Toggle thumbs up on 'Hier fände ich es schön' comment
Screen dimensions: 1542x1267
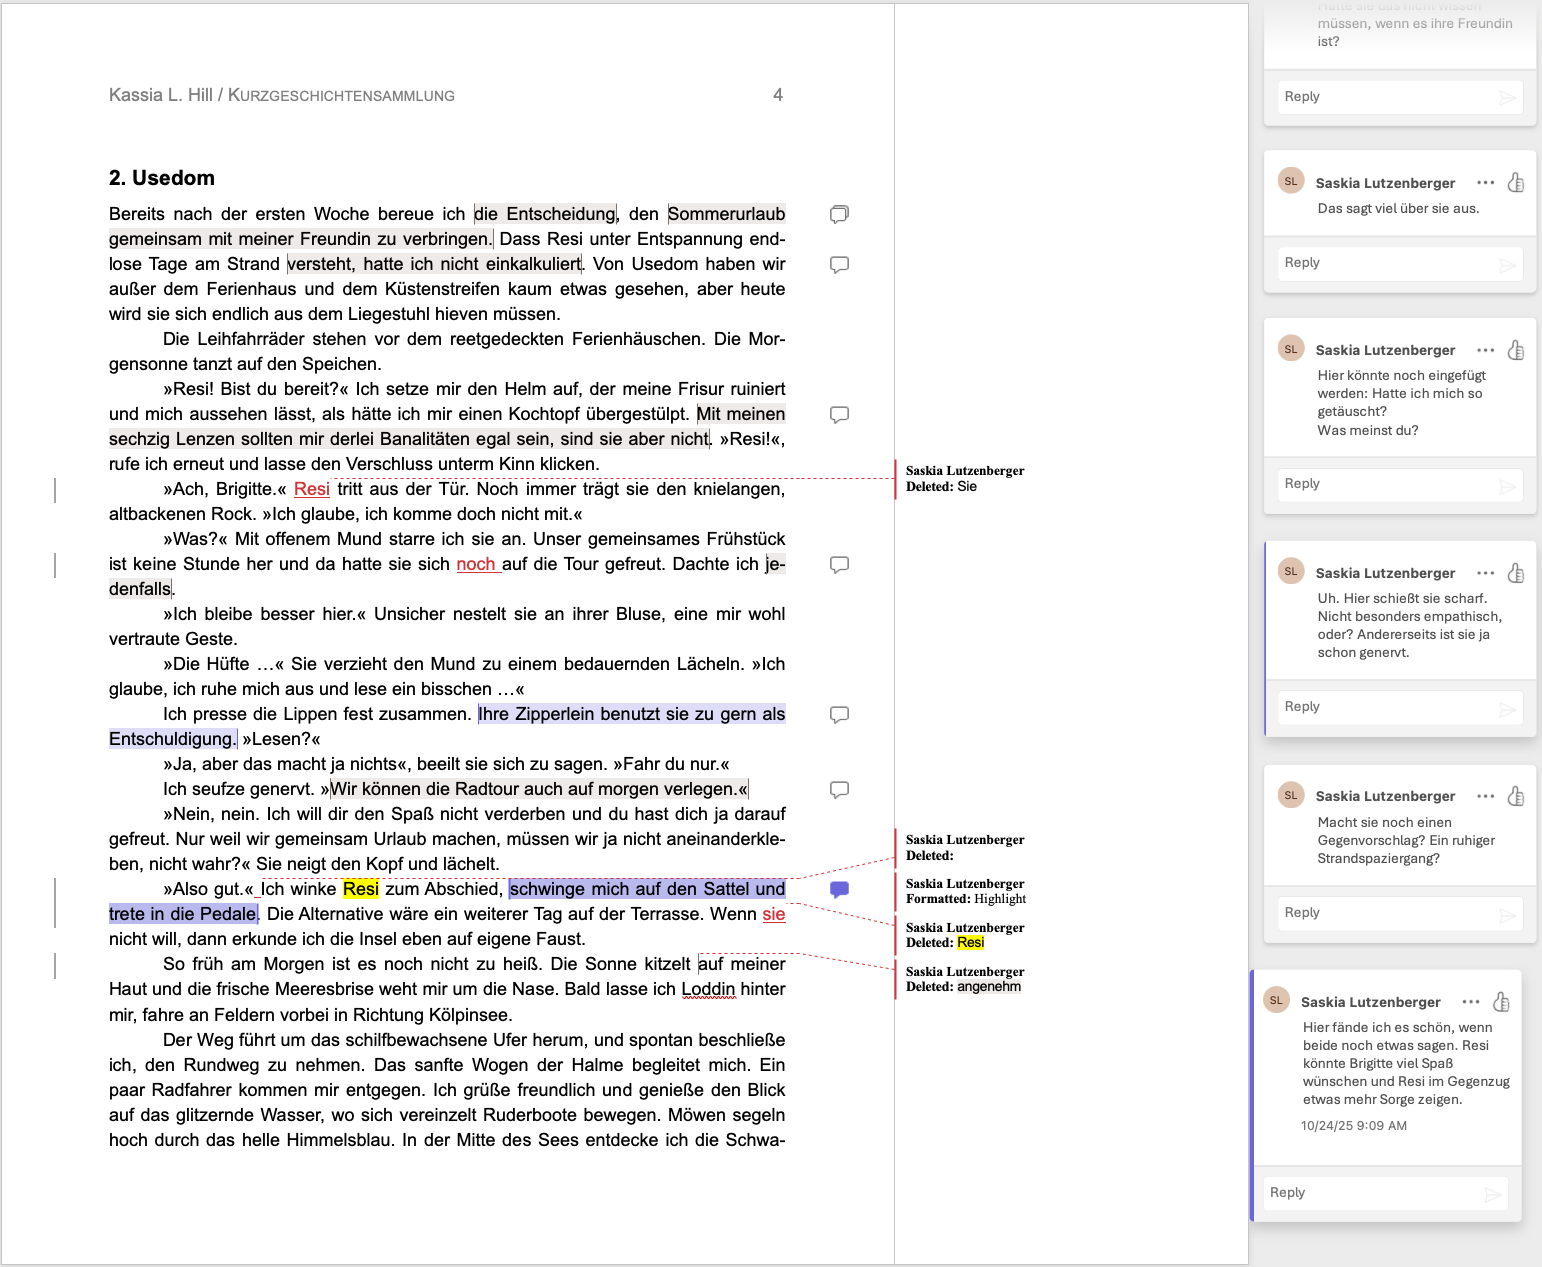[1501, 1002]
